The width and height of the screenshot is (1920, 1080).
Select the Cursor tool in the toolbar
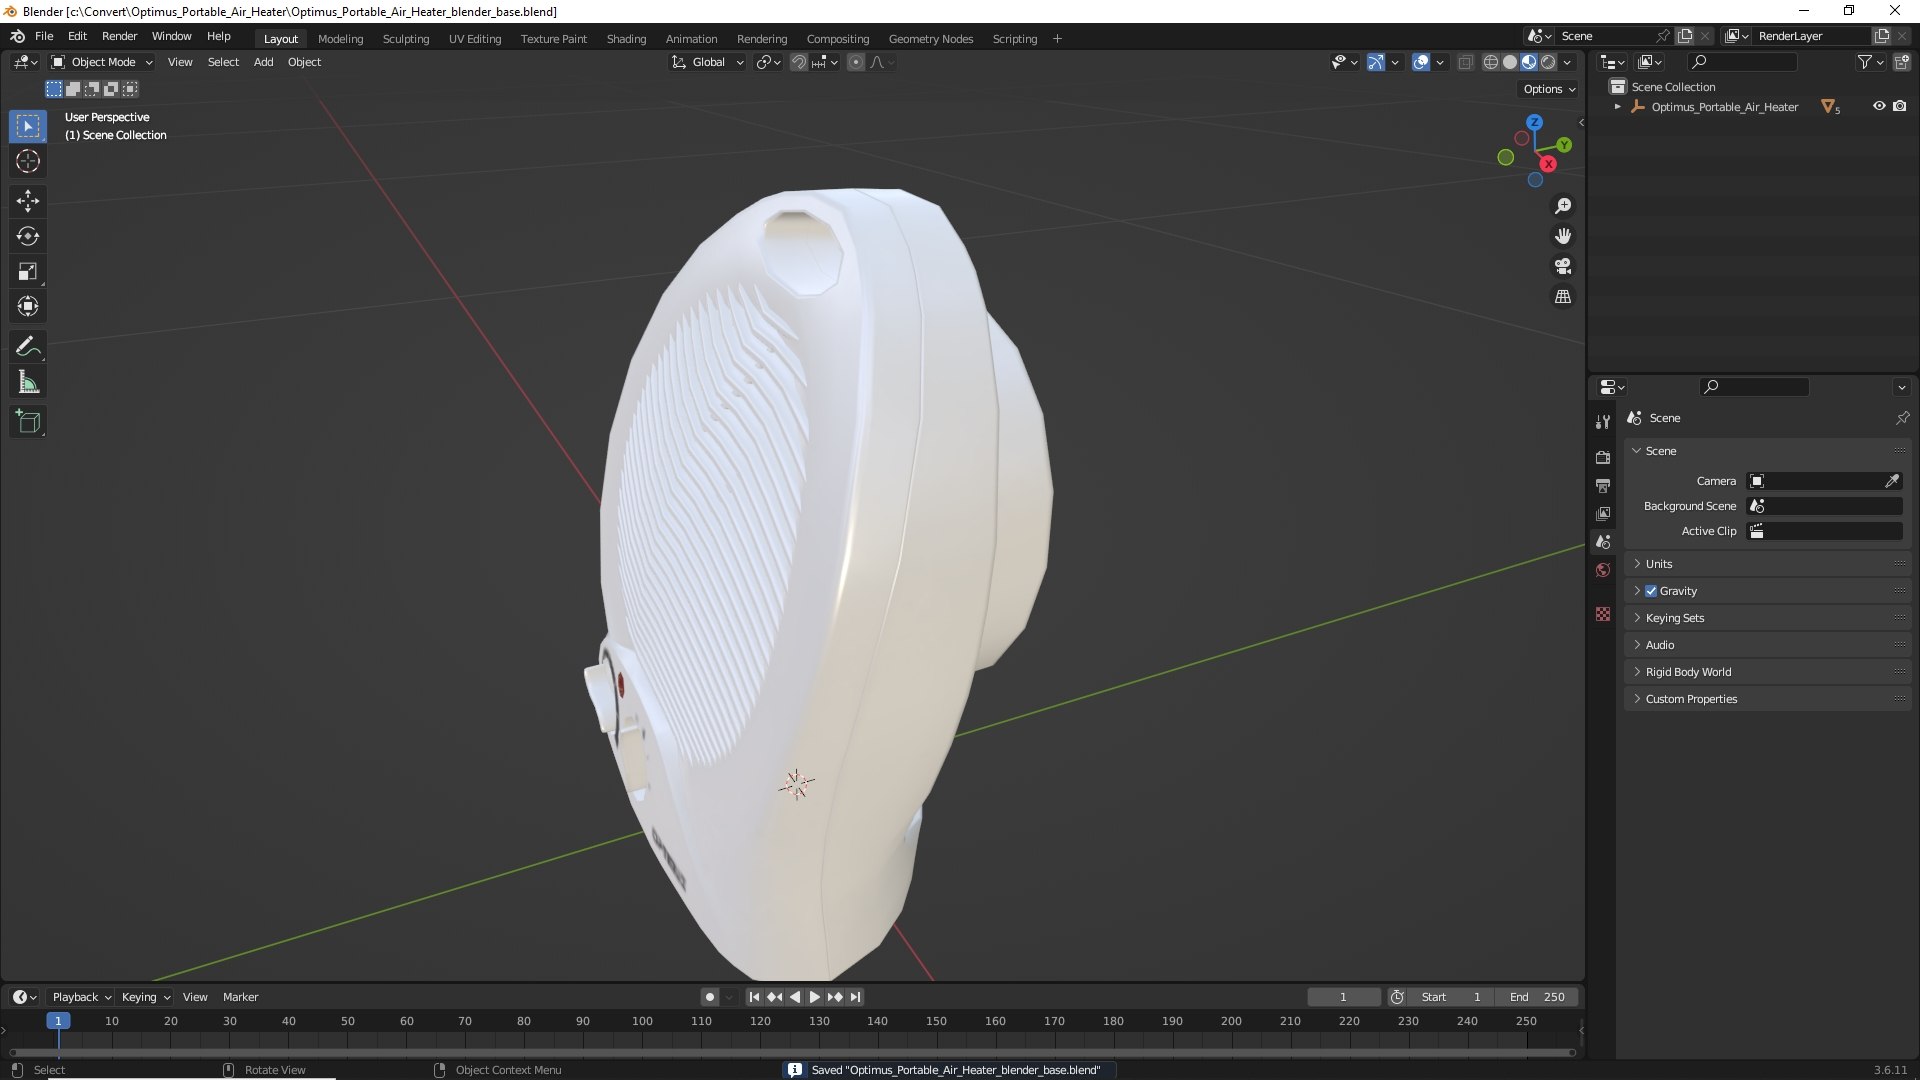28,161
